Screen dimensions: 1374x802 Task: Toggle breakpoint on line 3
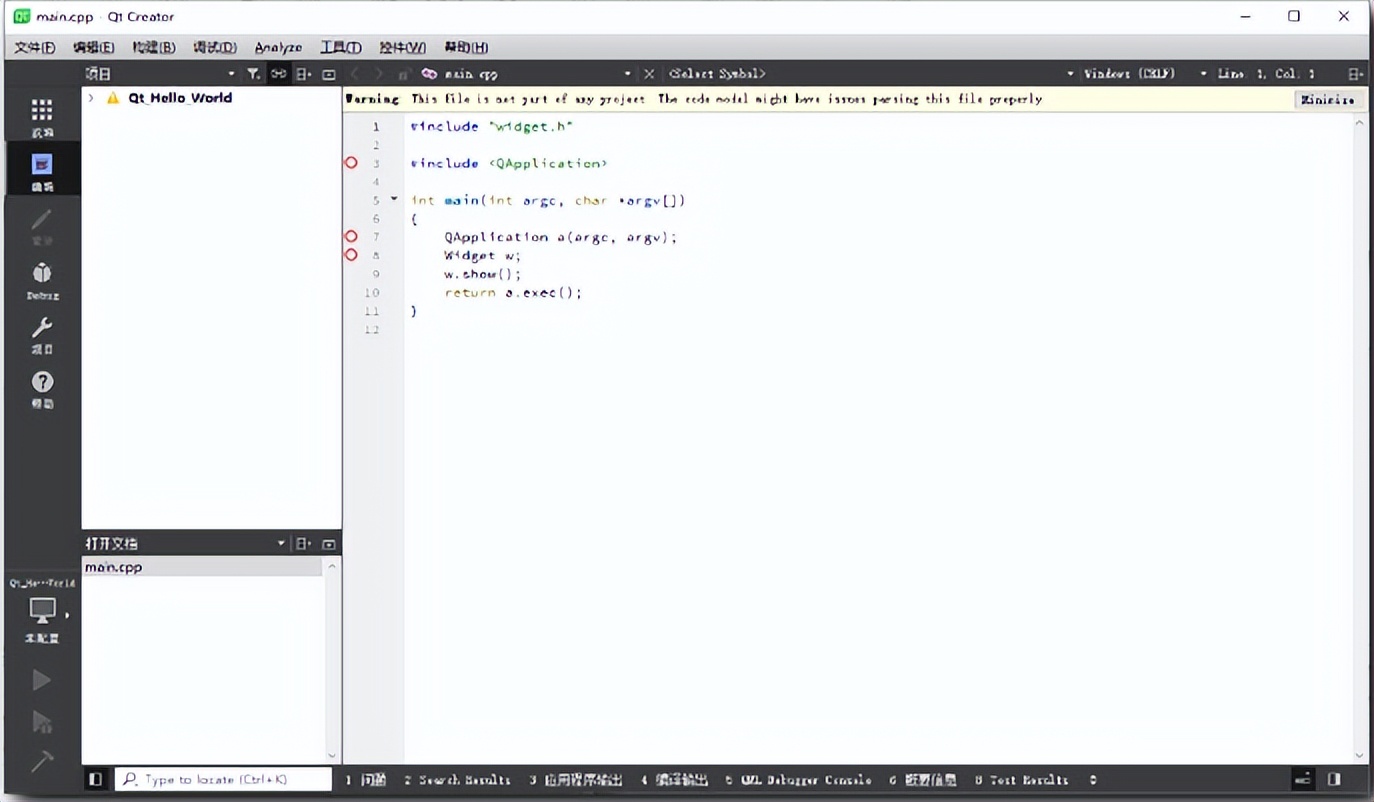[351, 163]
